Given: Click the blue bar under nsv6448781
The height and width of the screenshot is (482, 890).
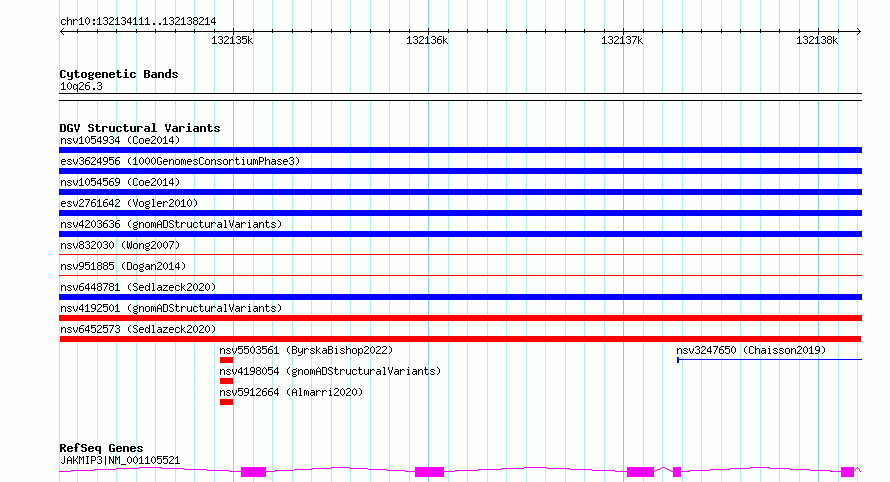Looking at the screenshot, I should (x=460, y=297).
